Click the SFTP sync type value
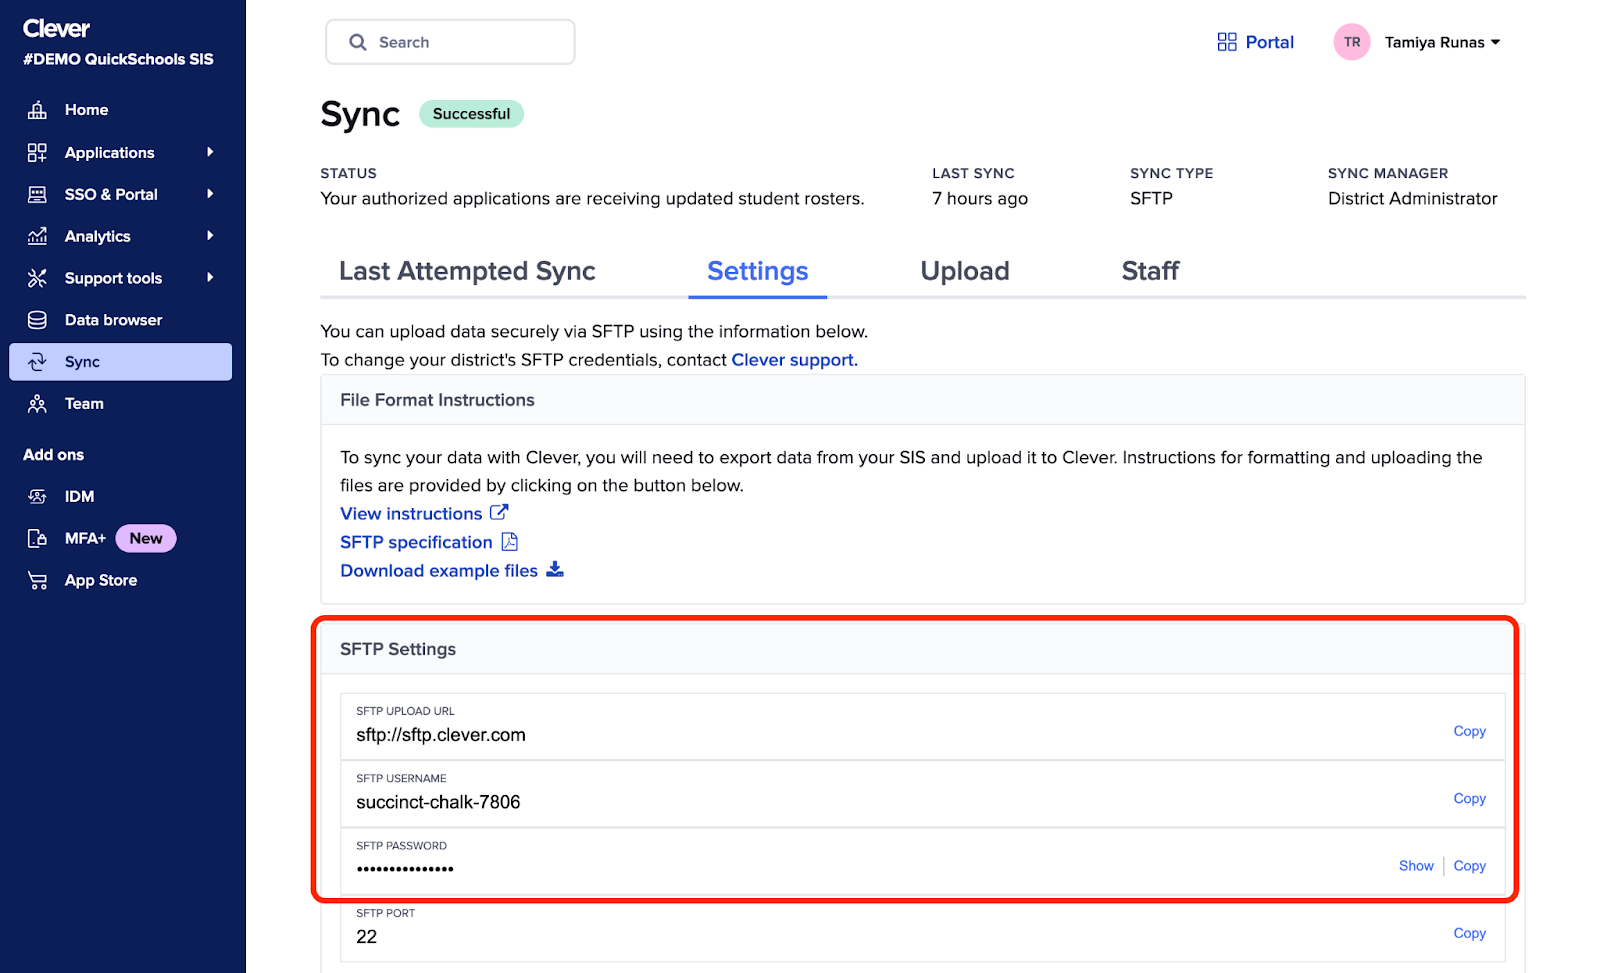 (x=1151, y=199)
